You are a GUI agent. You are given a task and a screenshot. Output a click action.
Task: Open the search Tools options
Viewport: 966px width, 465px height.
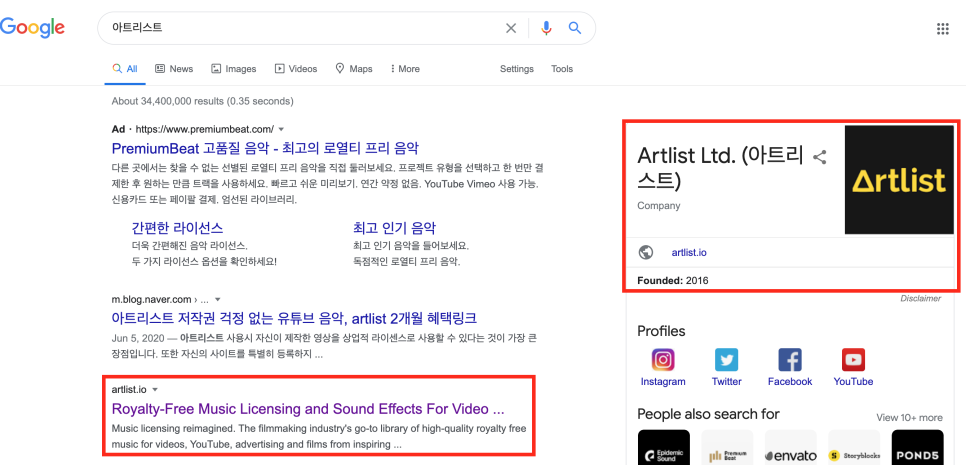562,69
